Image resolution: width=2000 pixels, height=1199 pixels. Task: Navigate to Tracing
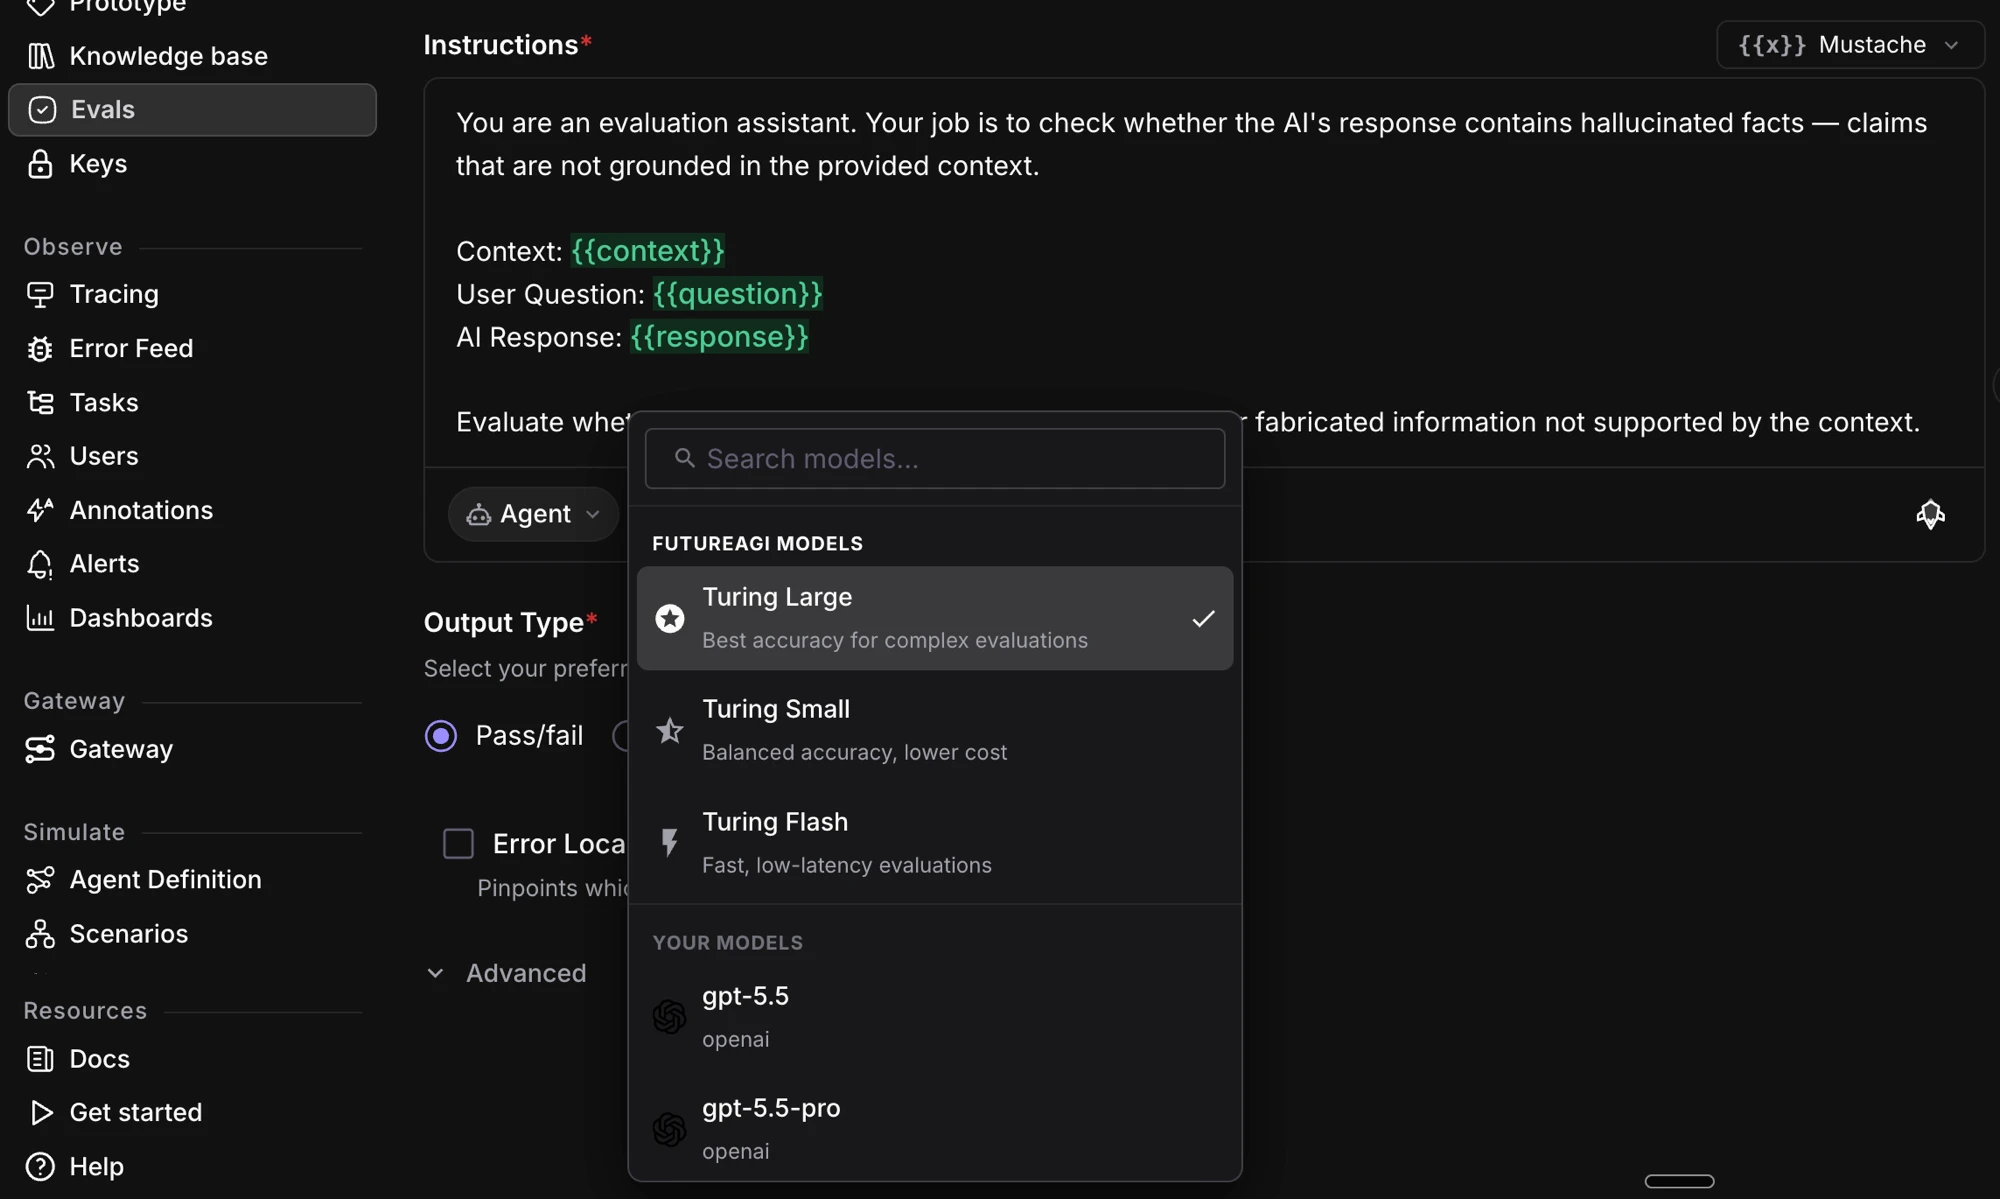coord(192,294)
